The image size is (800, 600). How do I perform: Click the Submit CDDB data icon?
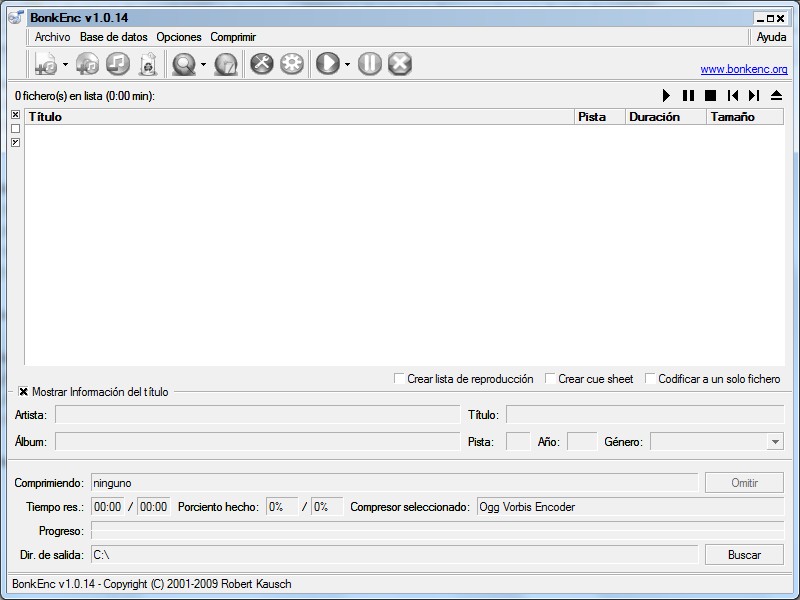pyautogui.click(x=226, y=64)
